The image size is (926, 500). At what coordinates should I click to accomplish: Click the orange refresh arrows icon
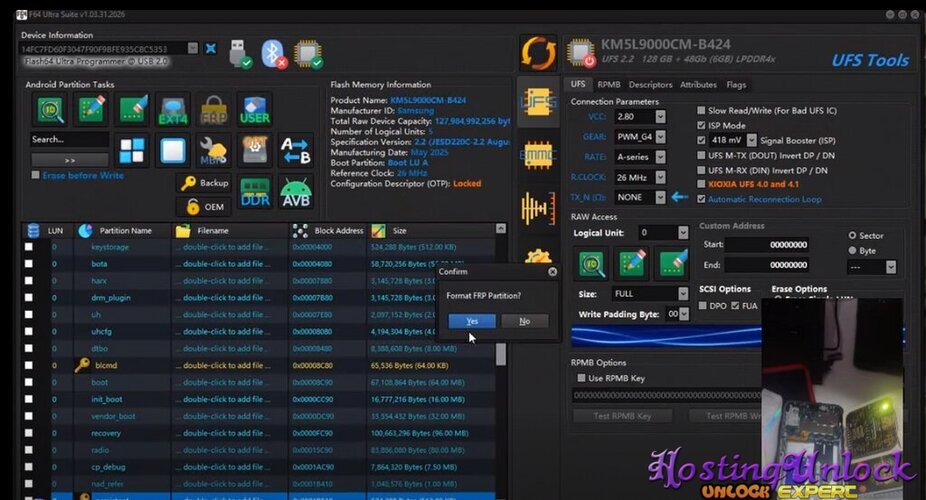538,53
